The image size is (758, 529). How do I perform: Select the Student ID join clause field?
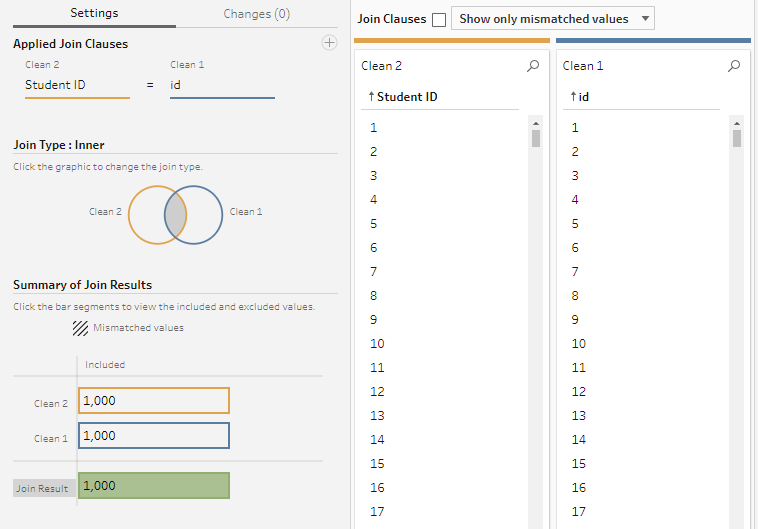point(77,86)
